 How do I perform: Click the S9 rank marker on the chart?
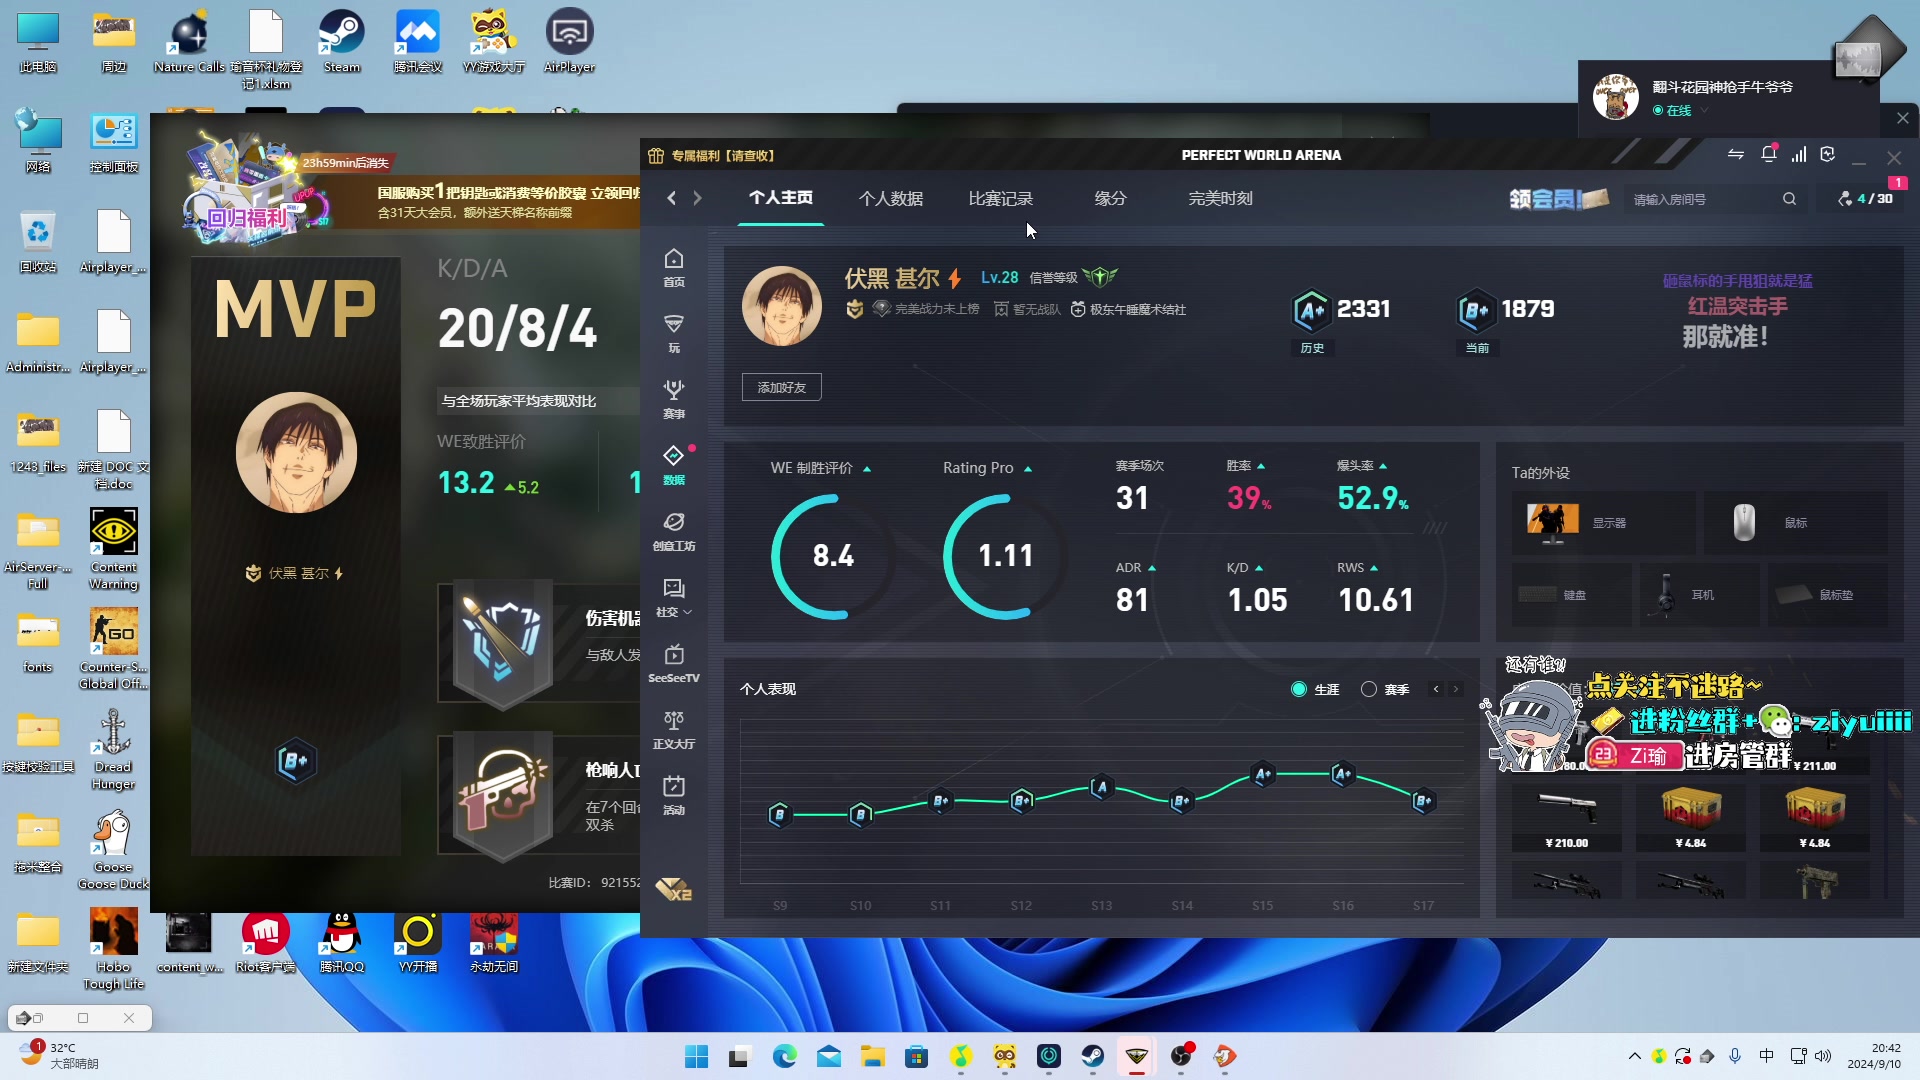[x=779, y=814]
